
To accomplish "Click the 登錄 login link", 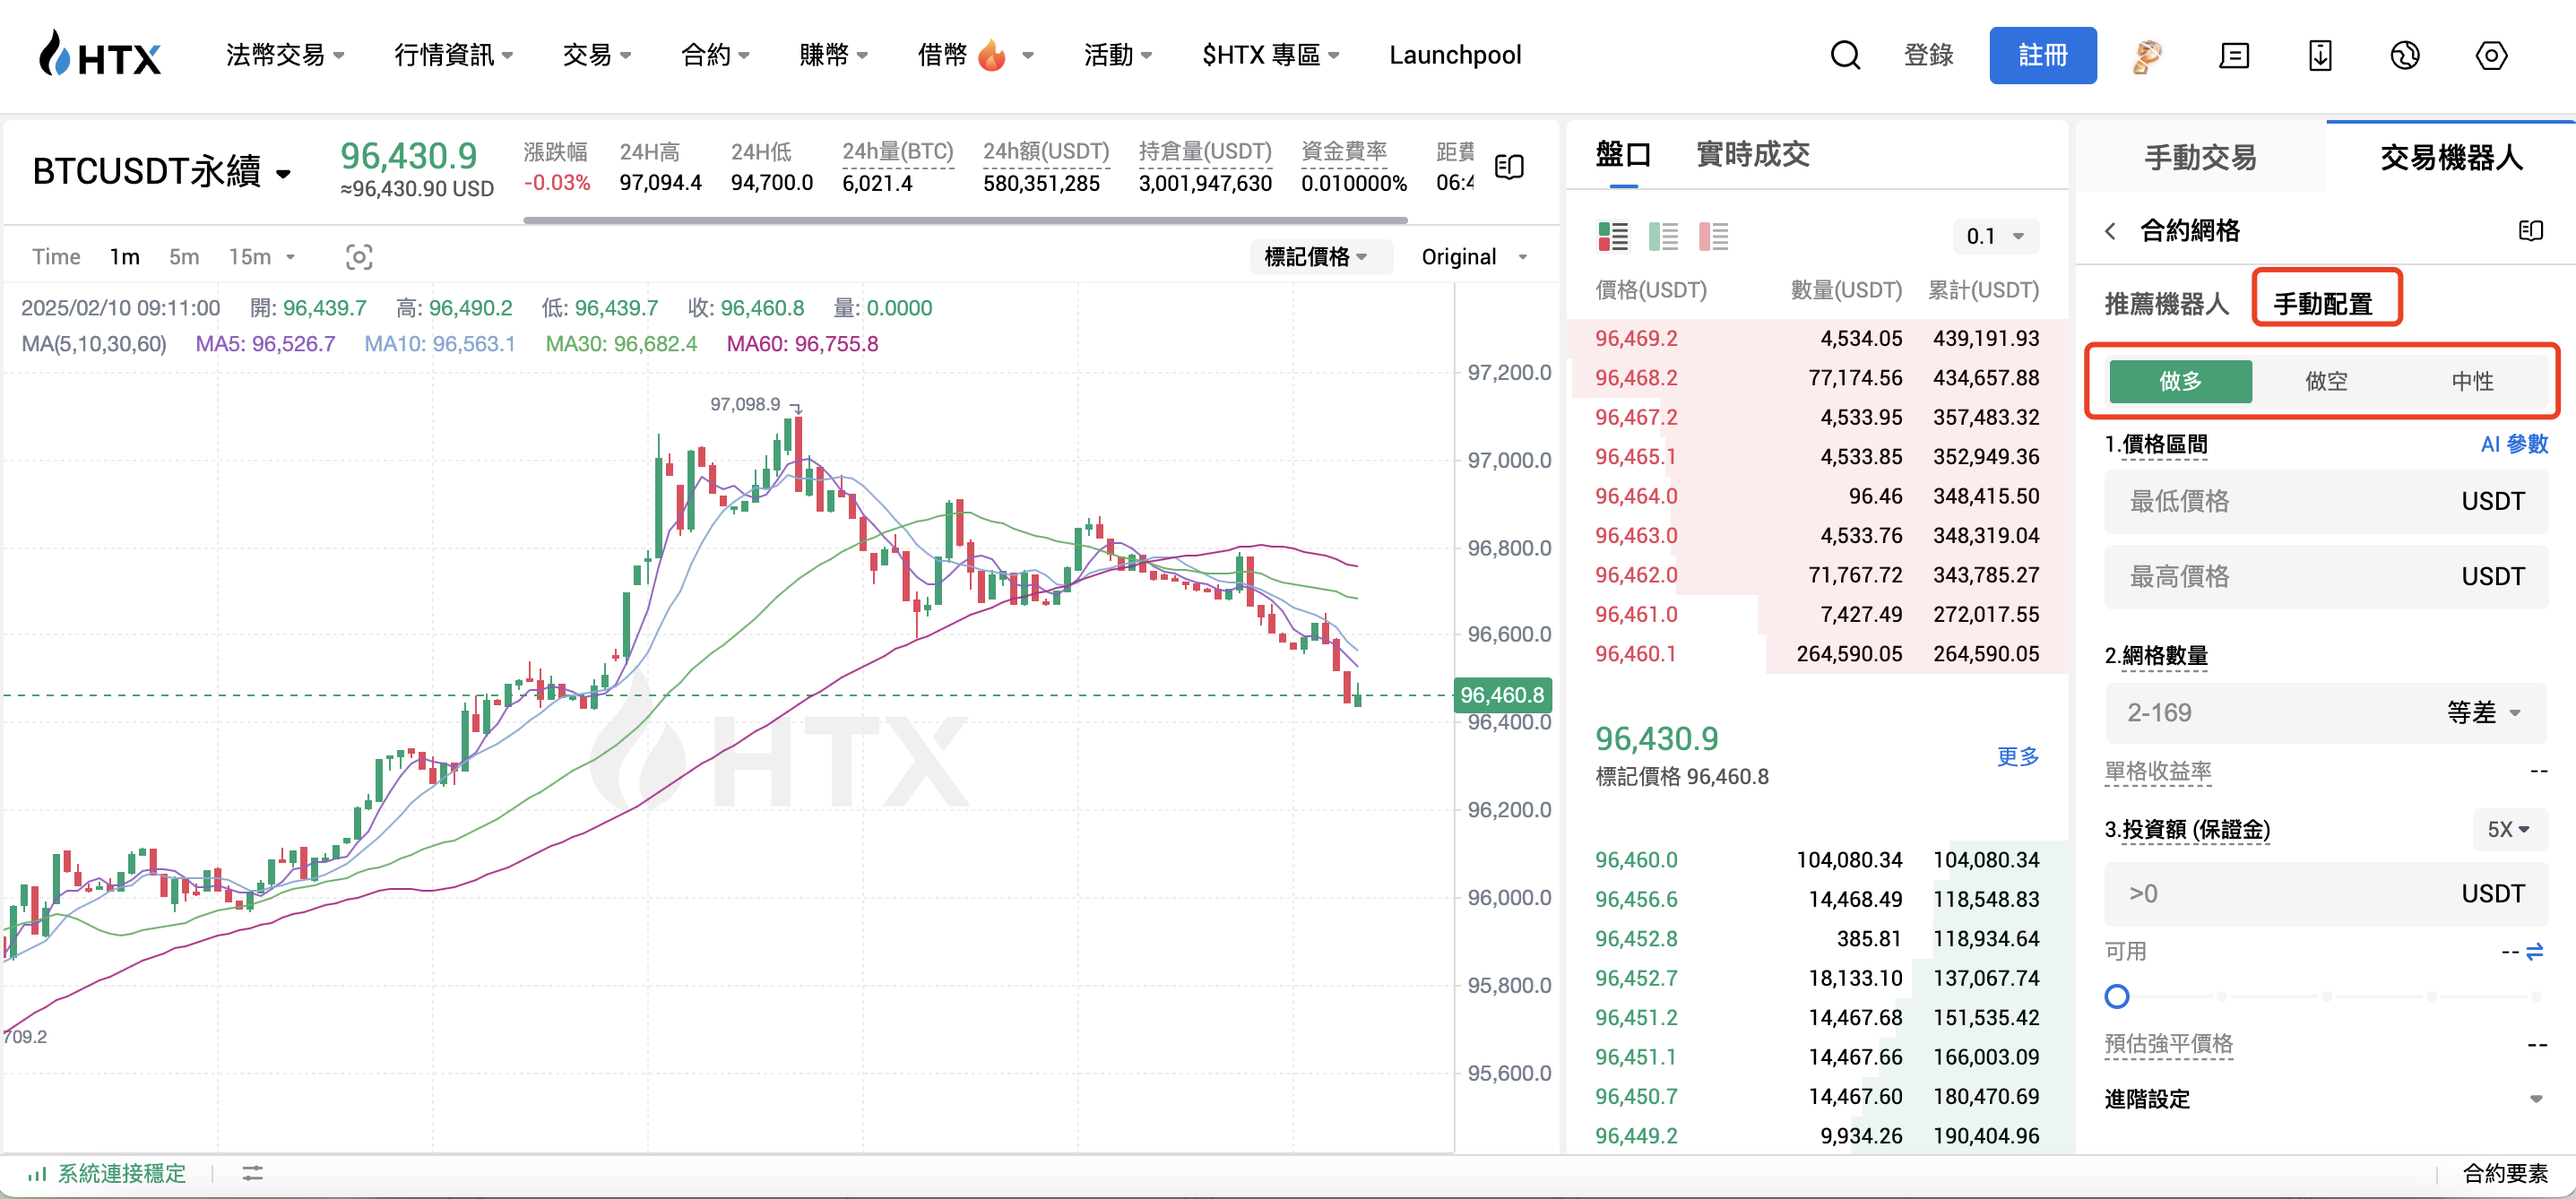I will click(x=1928, y=55).
